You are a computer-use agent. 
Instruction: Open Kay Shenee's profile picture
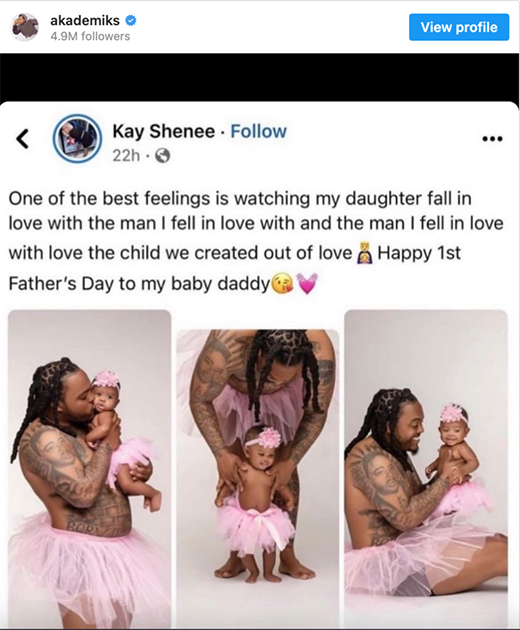click(77, 139)
